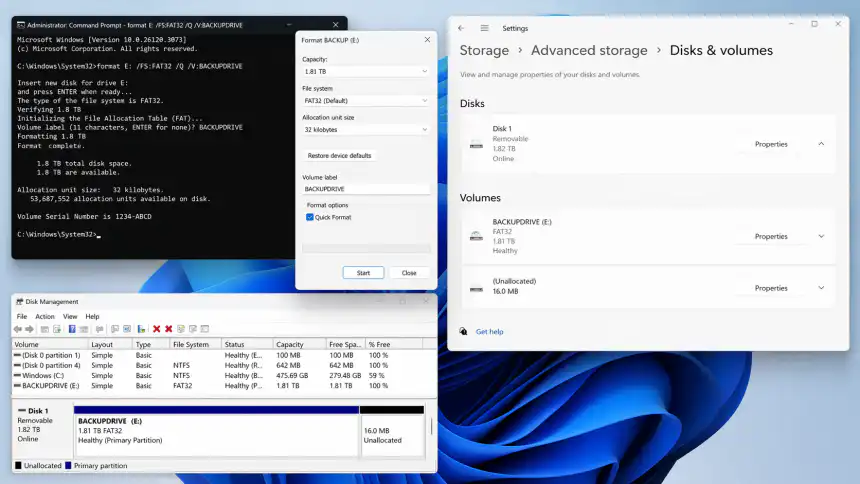Open the Allocation unit size dropdown

366,129
